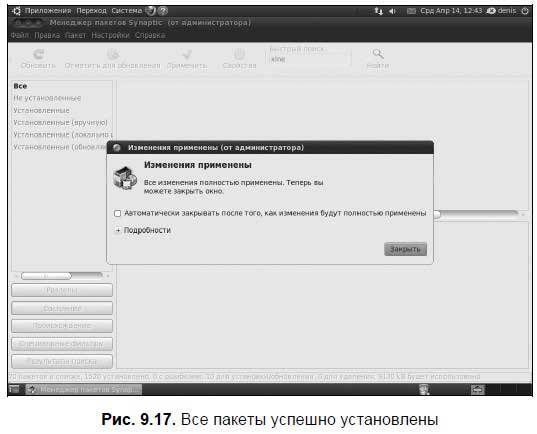The image size is (537, 434).
Task: Click the Разделы filter button
Action: point(62,290)
